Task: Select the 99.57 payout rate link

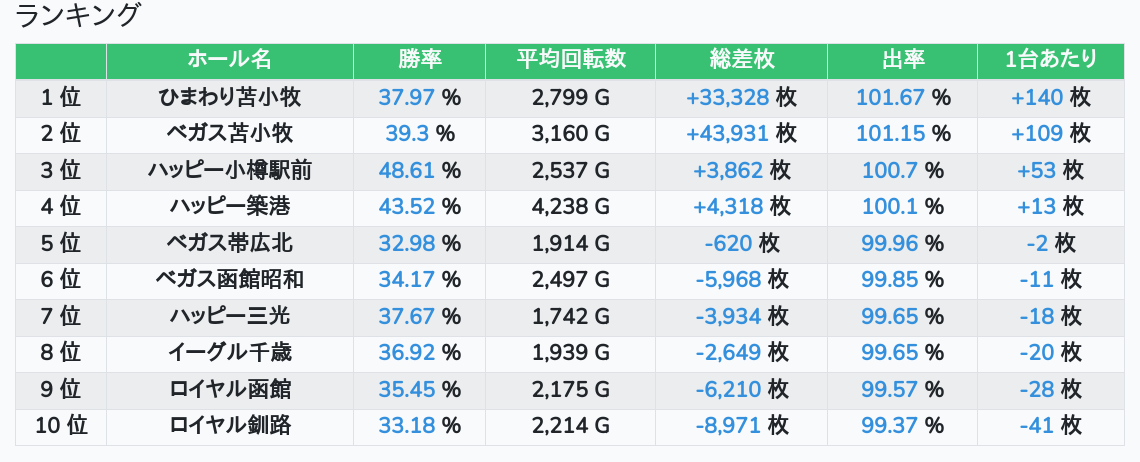Action: click(x=889, y=389)
